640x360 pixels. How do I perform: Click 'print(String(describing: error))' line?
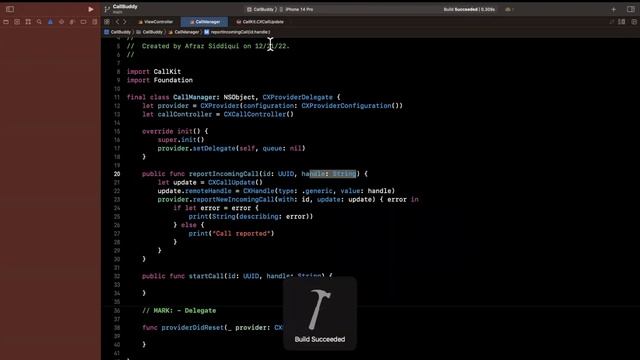tap(251, 217)
